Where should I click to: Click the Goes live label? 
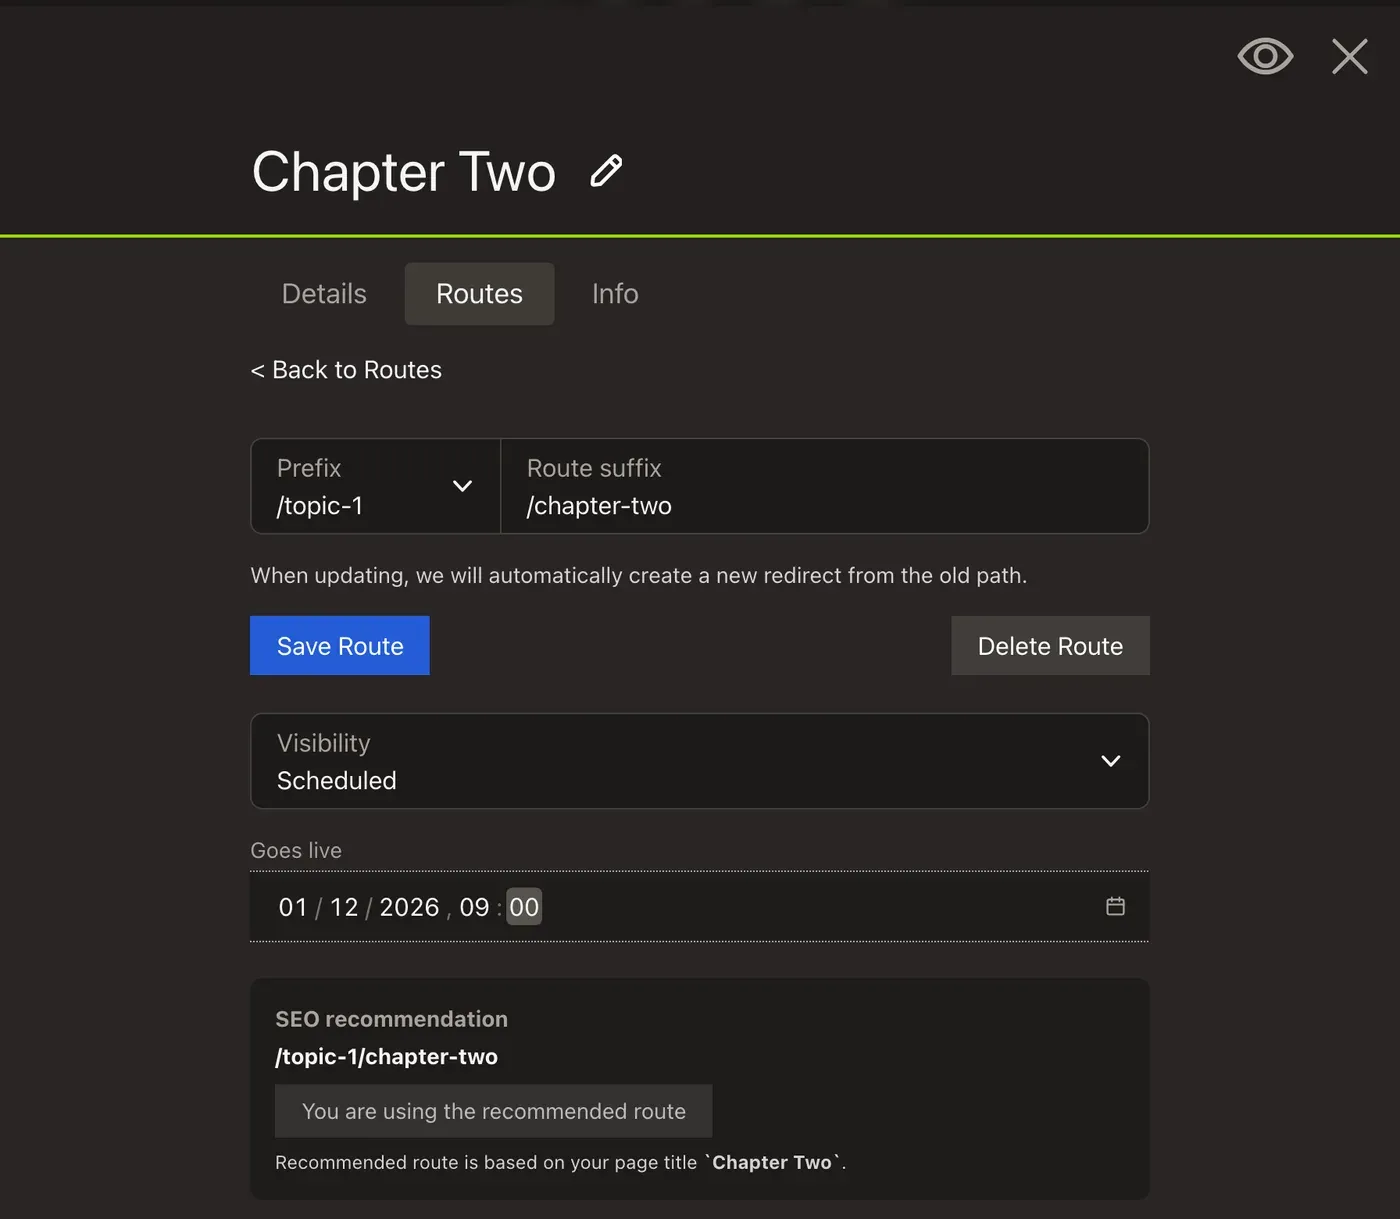(296, 850)
